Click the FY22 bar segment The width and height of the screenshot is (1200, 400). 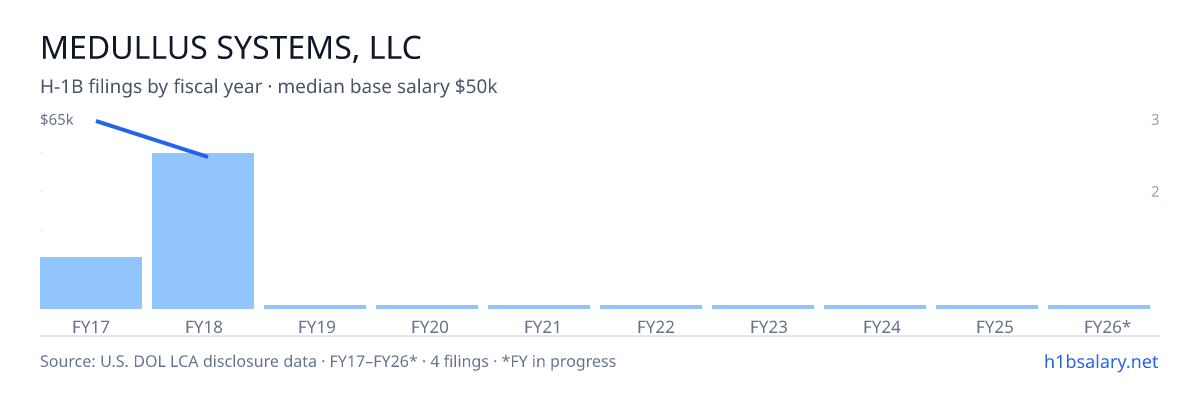click(651, 307)
